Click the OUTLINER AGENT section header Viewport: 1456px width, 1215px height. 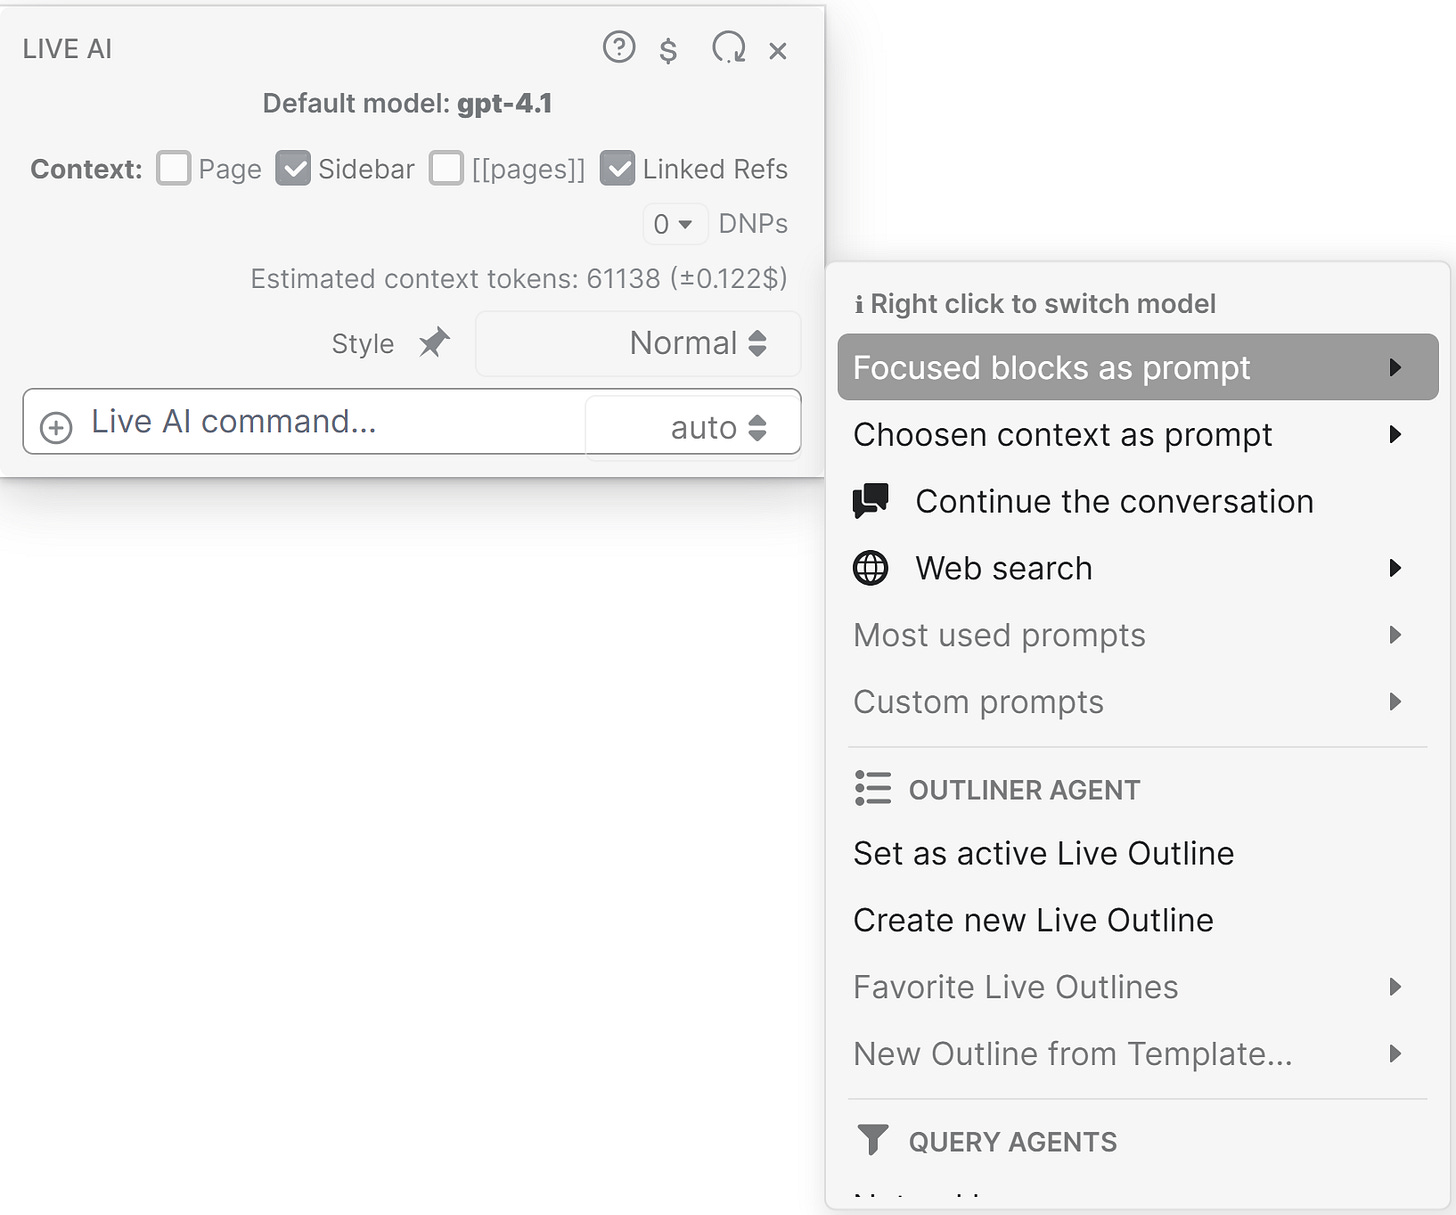tap(1024, 789)
